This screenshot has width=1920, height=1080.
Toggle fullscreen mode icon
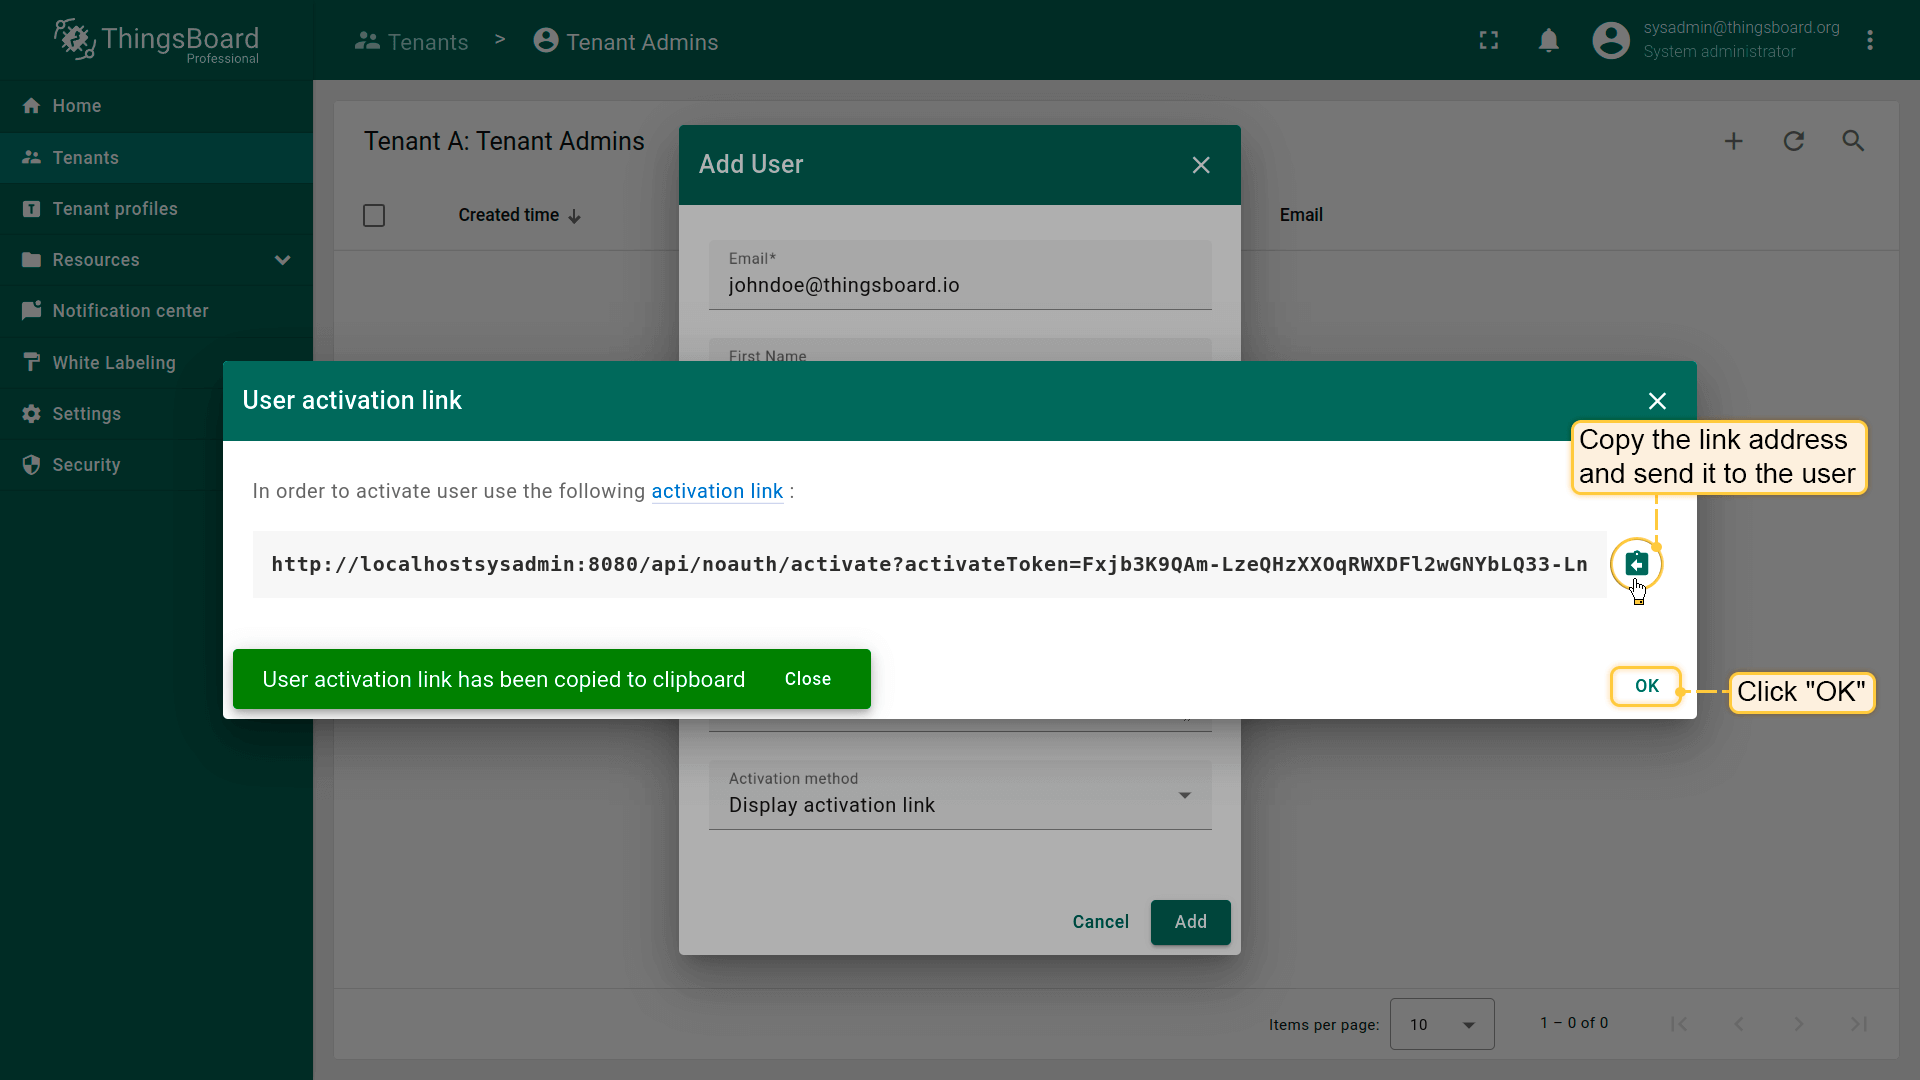click(x=1489, y=40)
